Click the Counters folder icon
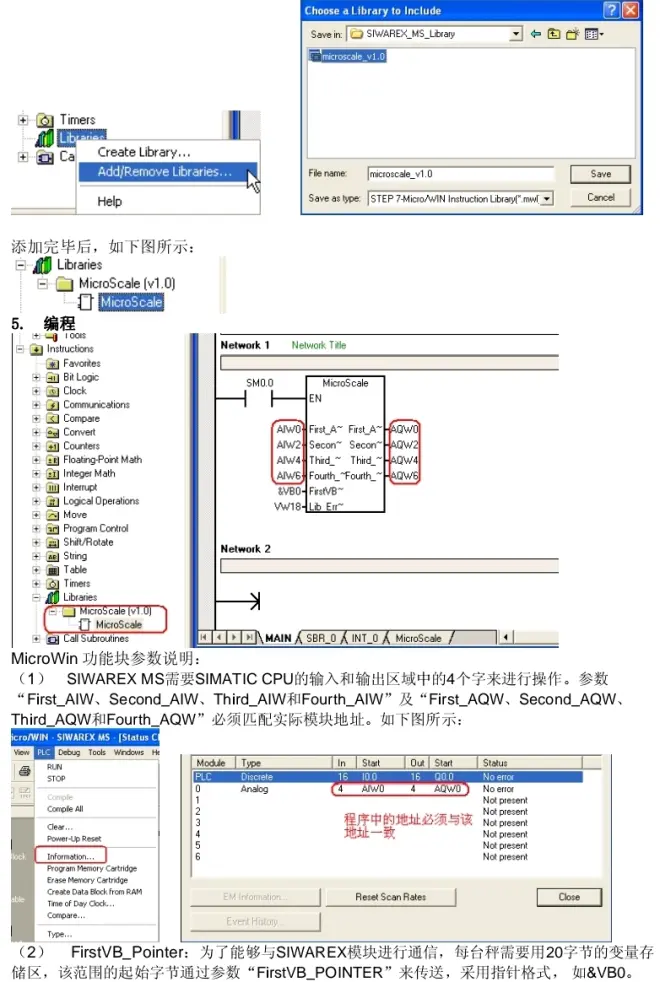660x982 pixels. [x=53, y=446]
